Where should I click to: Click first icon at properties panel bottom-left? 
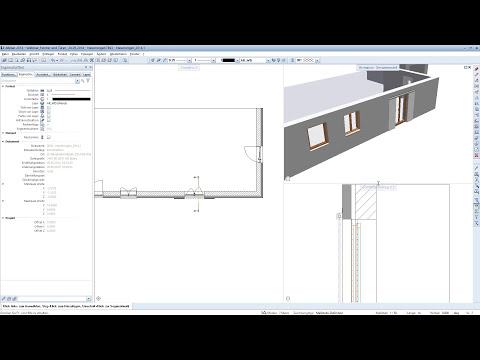click(4, 299)
